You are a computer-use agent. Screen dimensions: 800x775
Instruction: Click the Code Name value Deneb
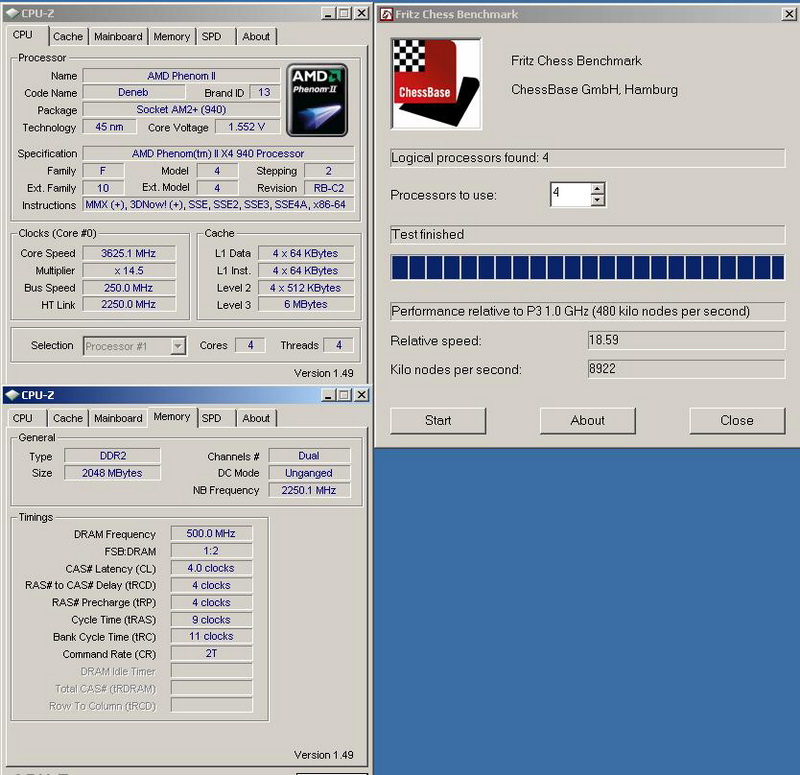pos(134,92)
